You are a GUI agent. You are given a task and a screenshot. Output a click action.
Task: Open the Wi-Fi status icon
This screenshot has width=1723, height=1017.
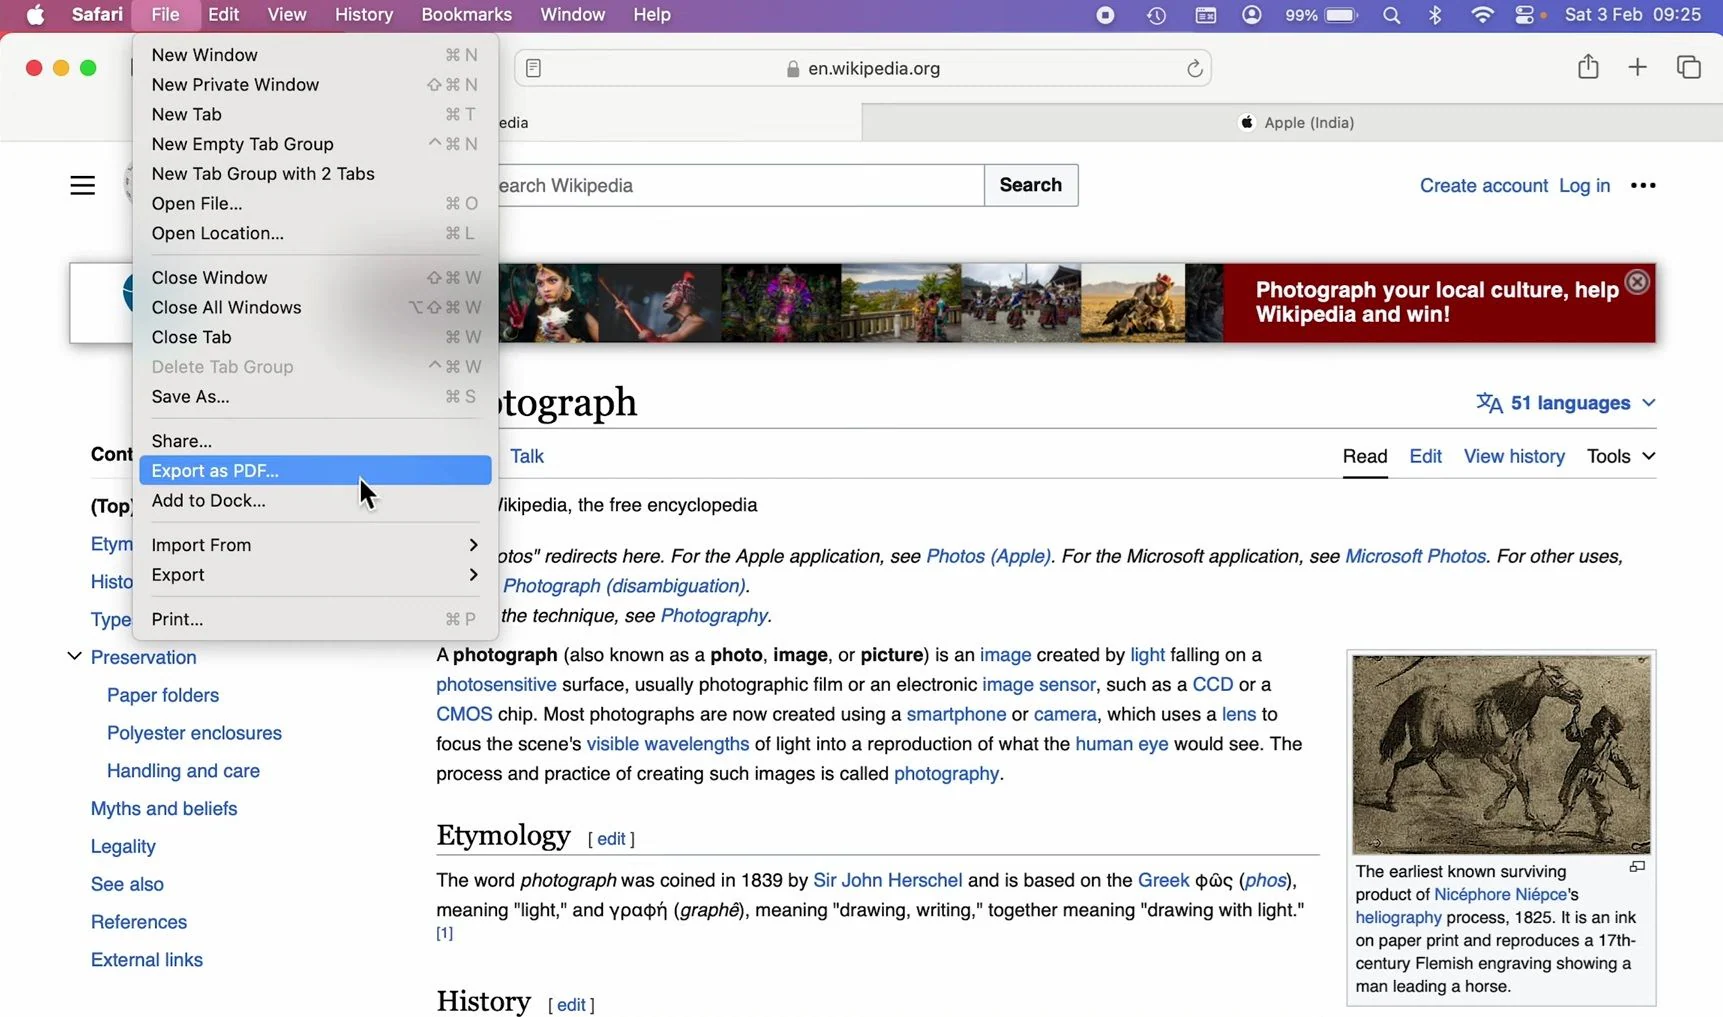[1482, 15]
